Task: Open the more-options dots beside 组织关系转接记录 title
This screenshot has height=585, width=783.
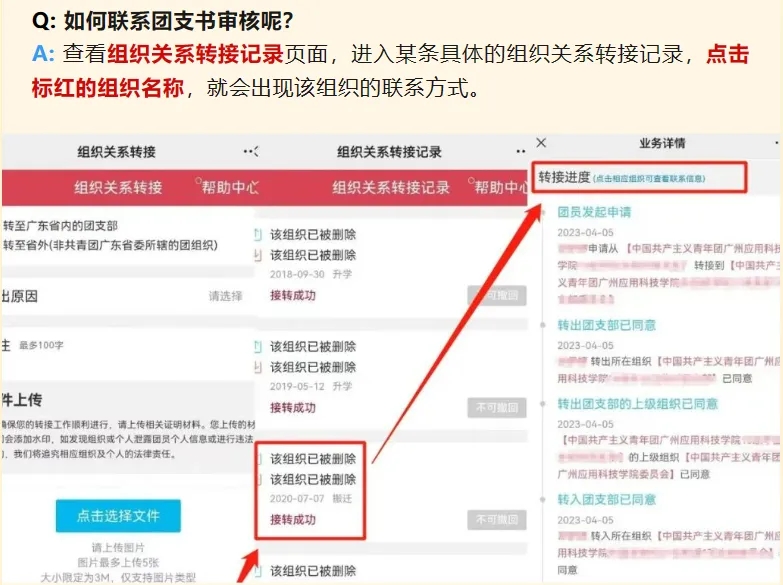Action: coord(521,151)
